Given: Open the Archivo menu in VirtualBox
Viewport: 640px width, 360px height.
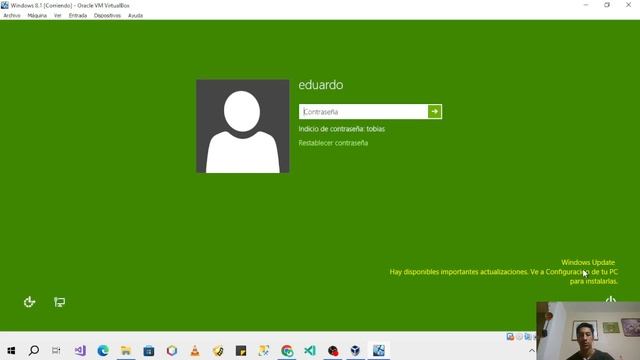Looking at the screenshot, I should click(12, 16).
